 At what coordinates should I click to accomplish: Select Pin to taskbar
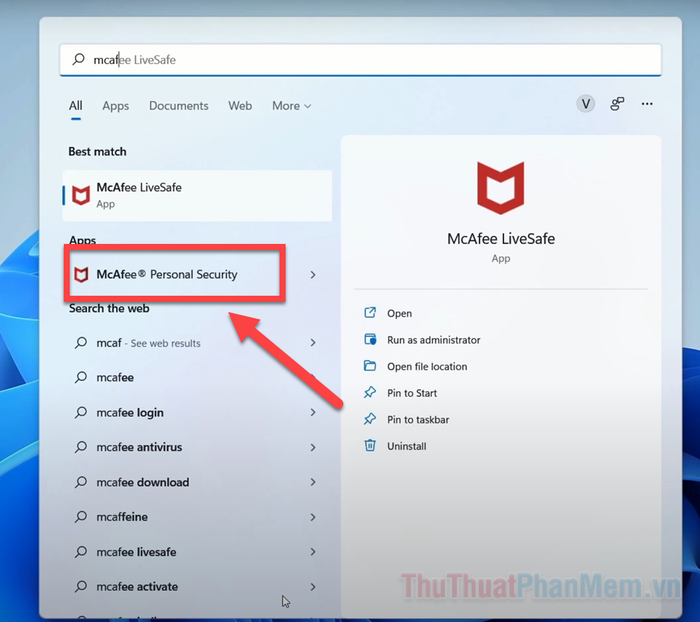(x=418, y=420)
